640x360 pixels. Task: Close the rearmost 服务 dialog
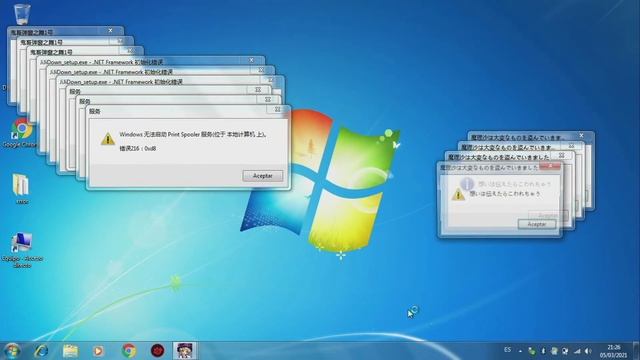point(258,90)
